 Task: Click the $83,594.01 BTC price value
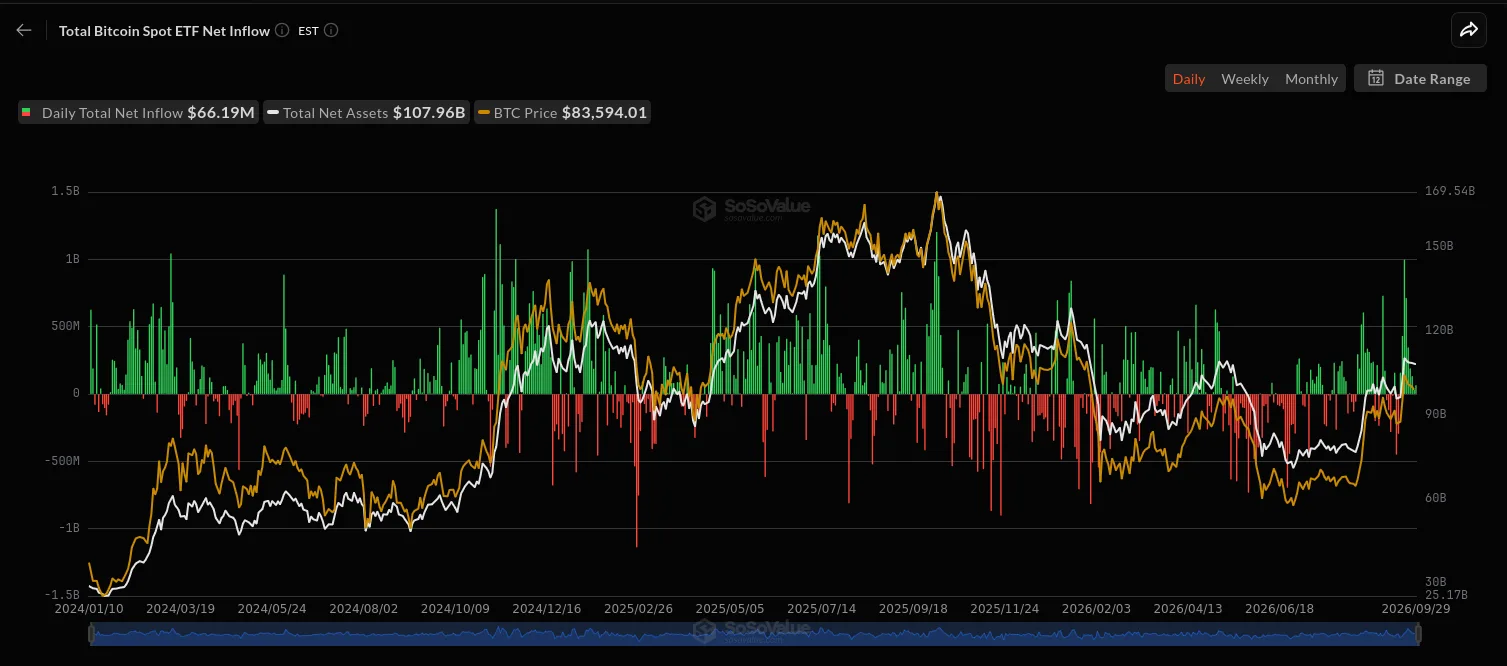(604, 113)
